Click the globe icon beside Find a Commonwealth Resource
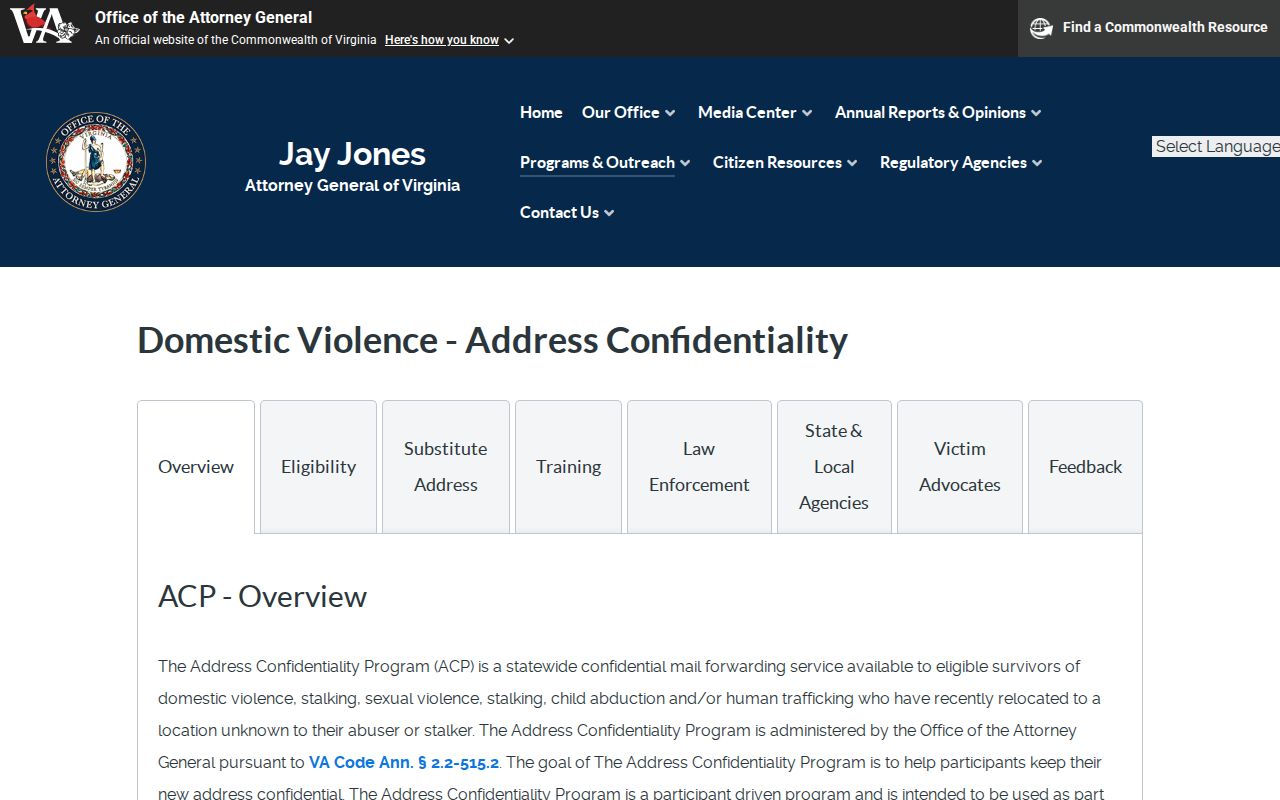 coord(1041,28)
